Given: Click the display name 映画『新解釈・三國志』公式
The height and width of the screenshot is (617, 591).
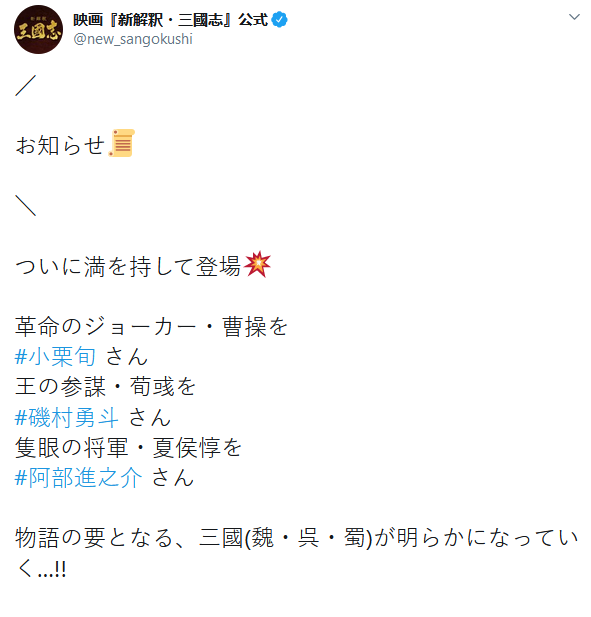Looking at the screenshot, I should click(x=171, y=20).
